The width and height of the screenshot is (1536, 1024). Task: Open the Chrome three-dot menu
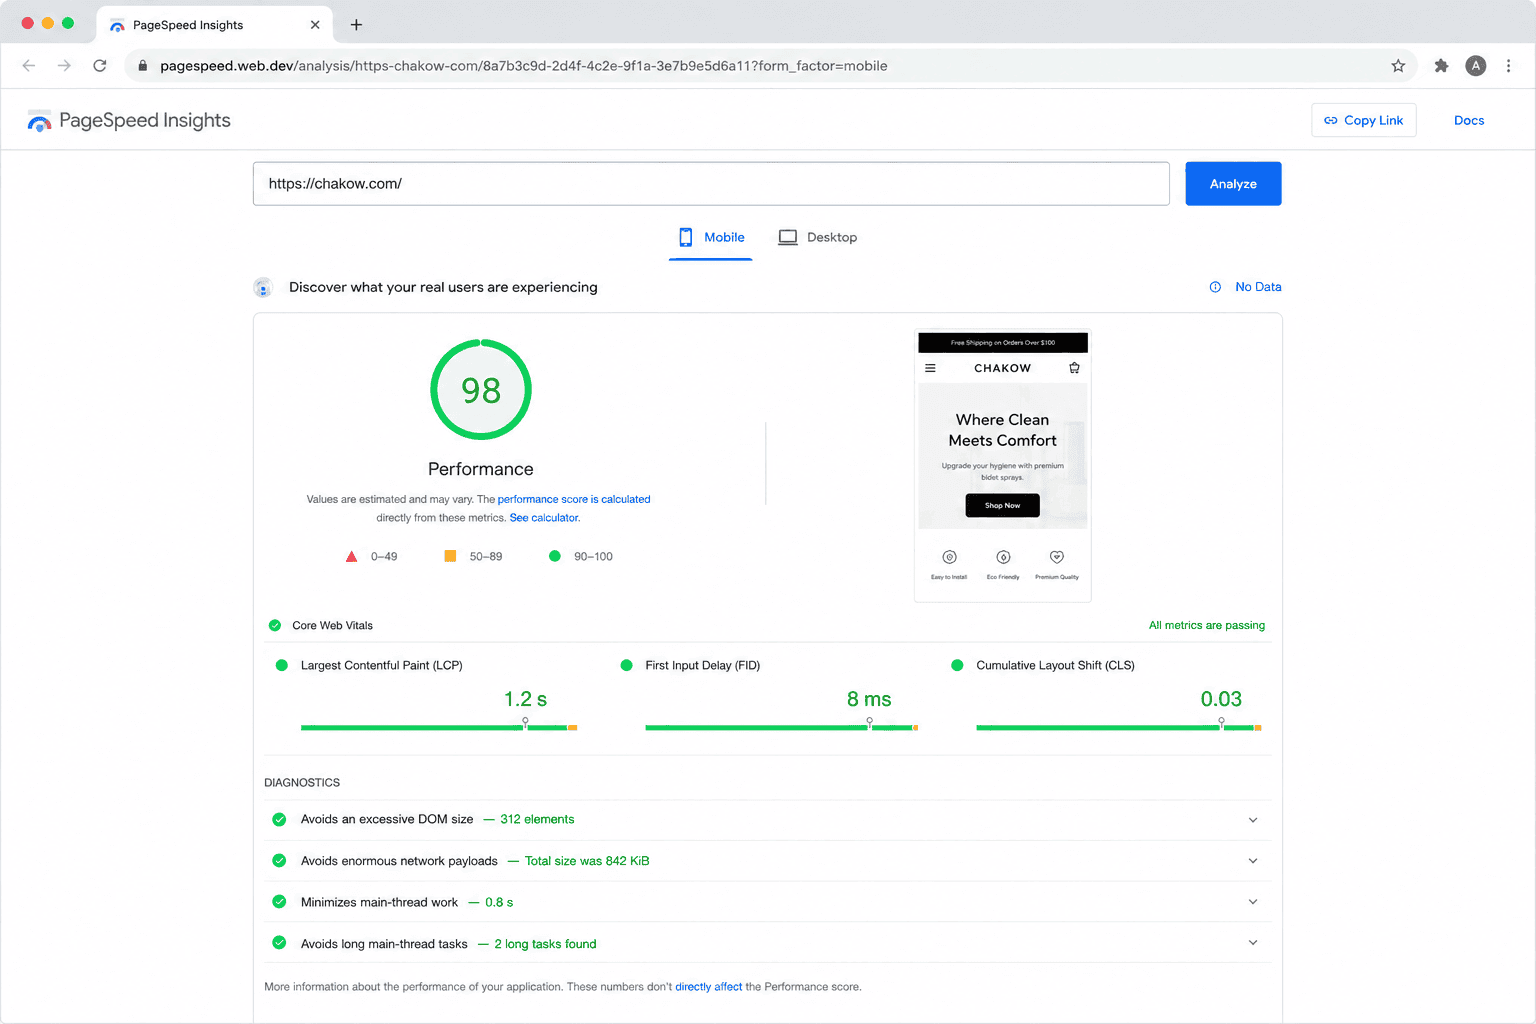[x=1508, y=66]
